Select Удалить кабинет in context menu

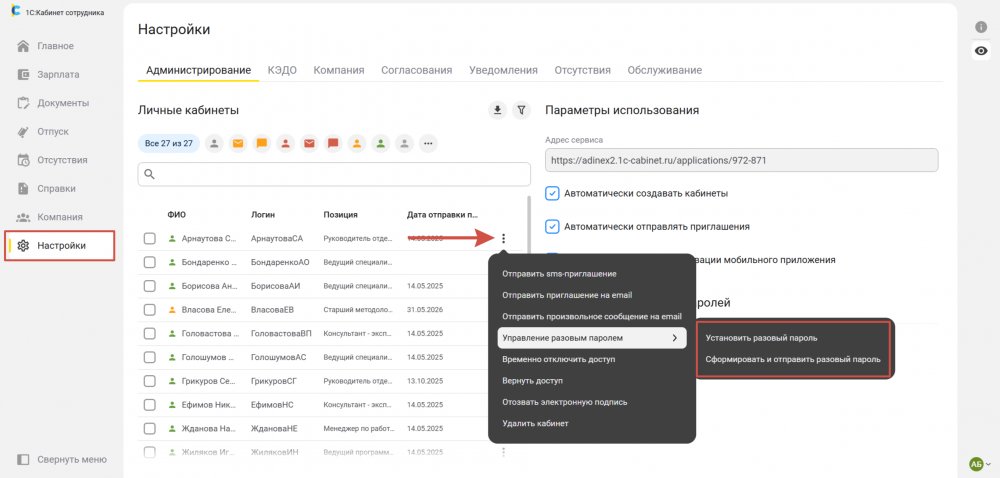(535, 423)
